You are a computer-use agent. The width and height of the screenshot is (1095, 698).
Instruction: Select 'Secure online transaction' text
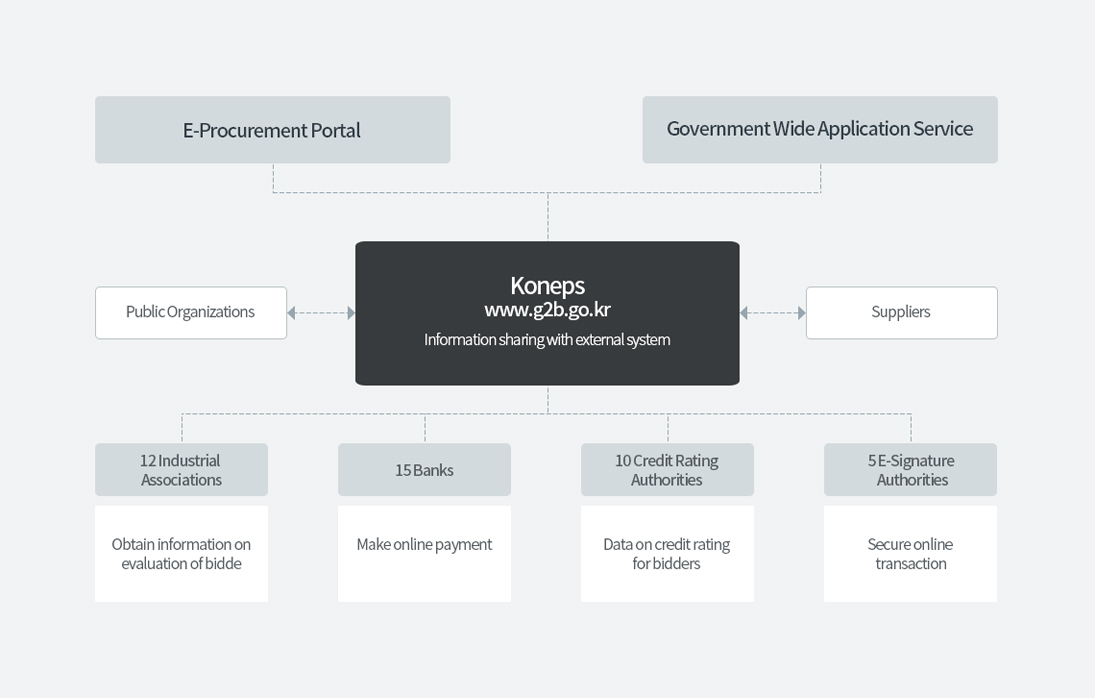[x=911, y=554]
